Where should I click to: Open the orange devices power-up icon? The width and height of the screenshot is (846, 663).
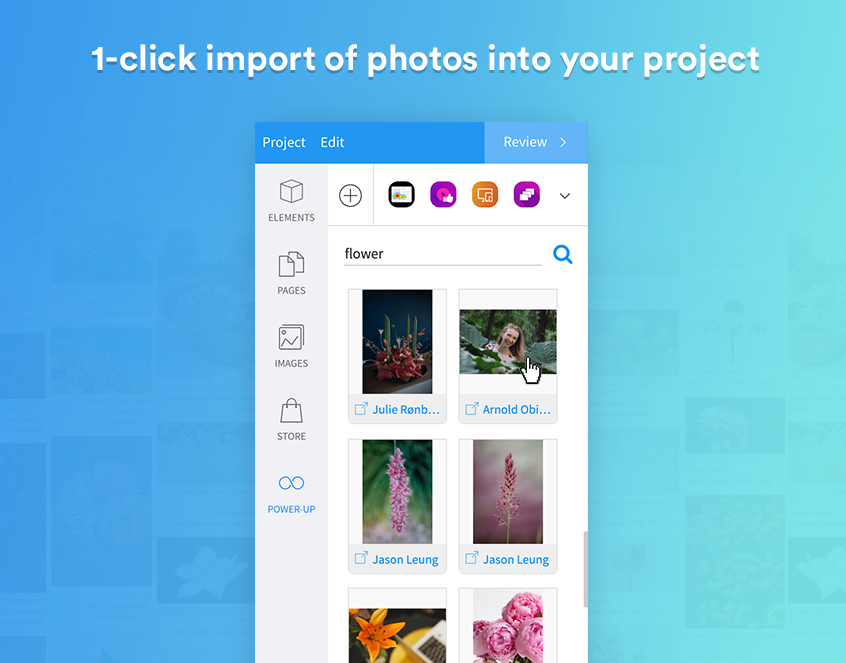[485, 195]
